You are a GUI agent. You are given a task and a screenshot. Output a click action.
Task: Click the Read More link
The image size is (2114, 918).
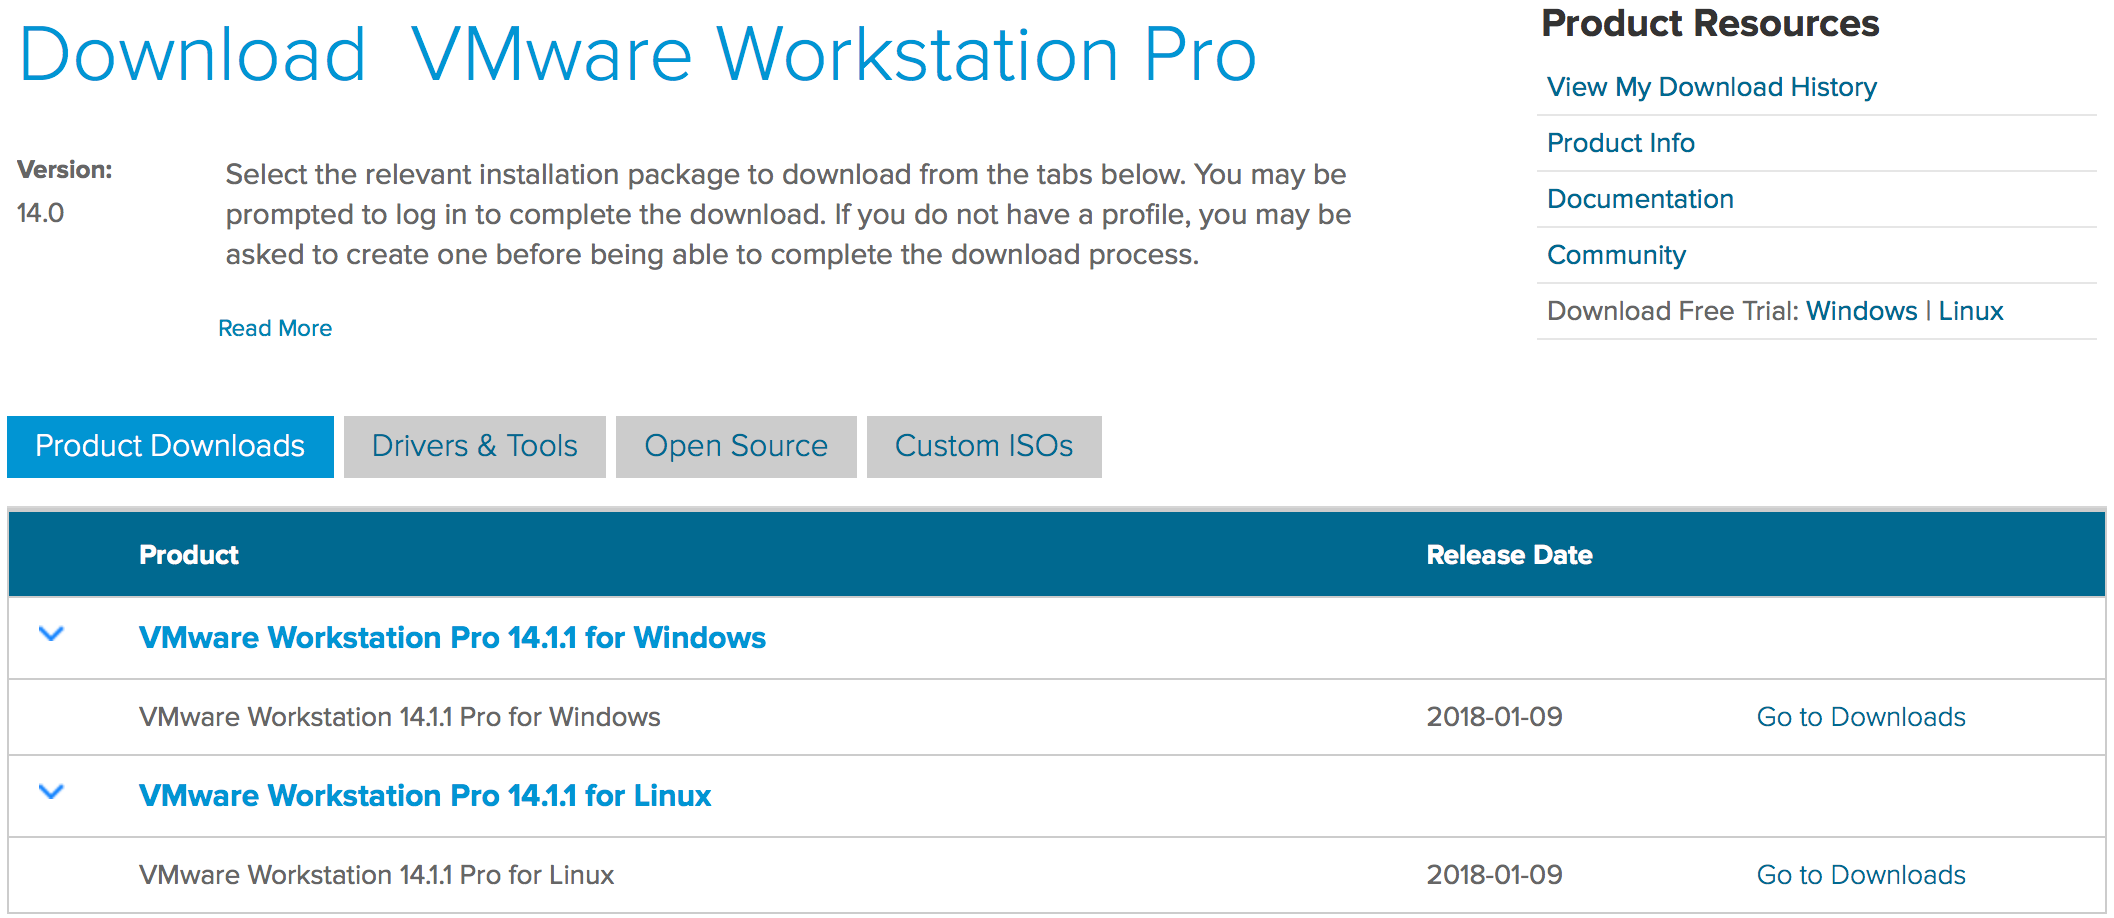point(275,328)
